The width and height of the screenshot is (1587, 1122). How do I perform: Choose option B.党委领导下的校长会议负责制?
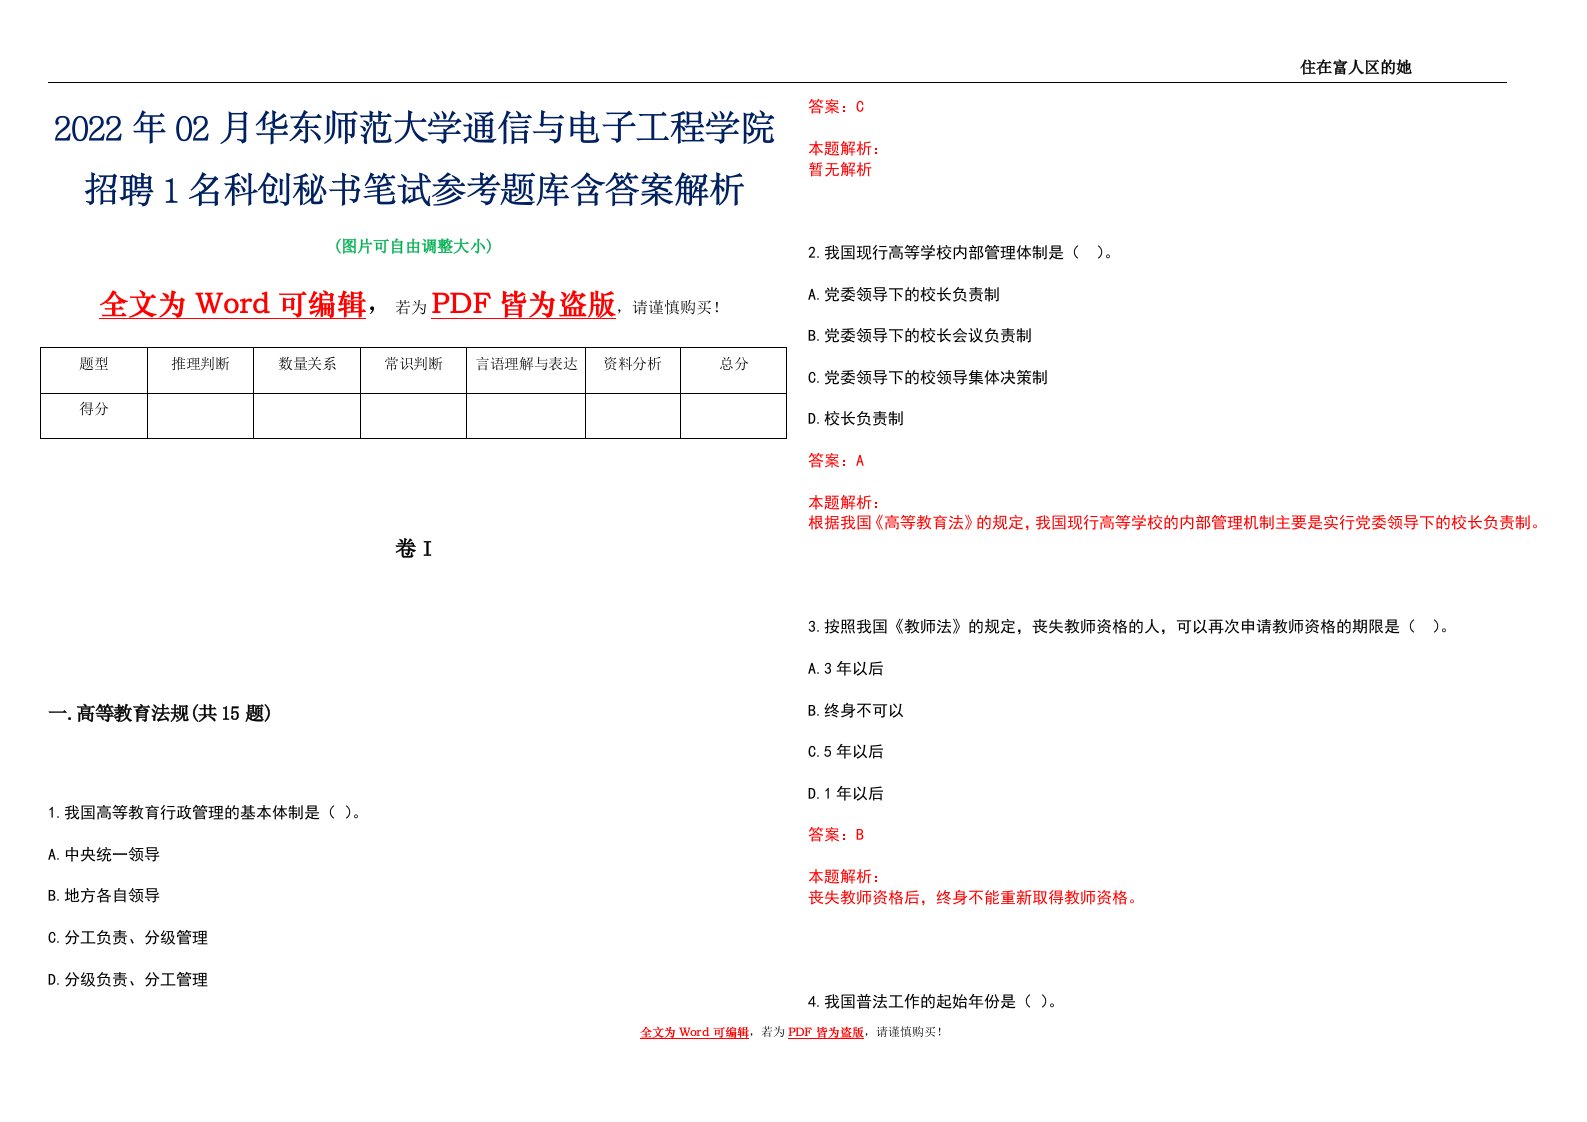(x=920, y=336)
